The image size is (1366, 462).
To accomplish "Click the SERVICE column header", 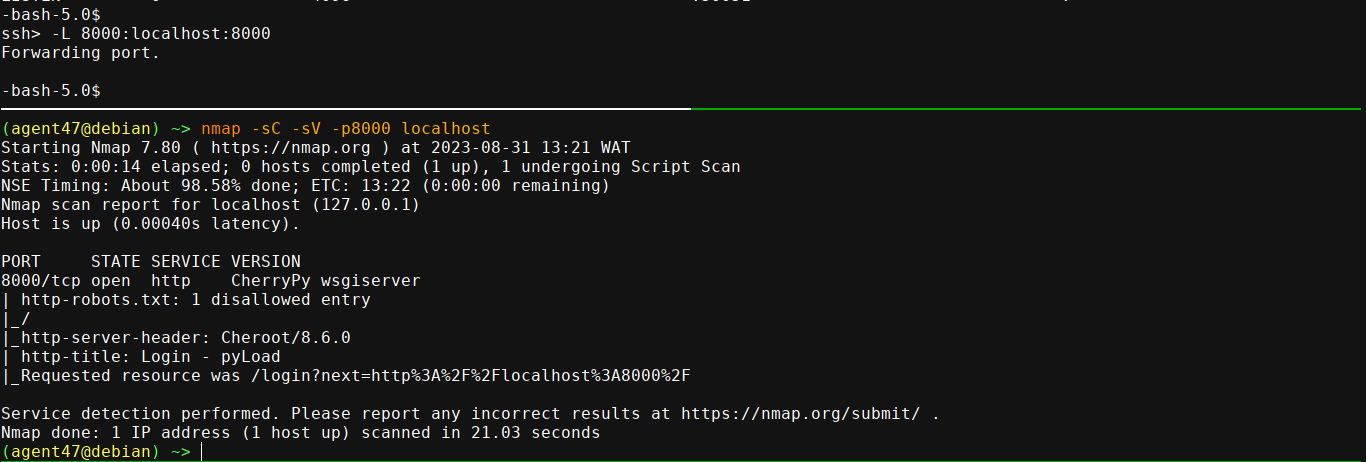I will click(x=185, y=262).
